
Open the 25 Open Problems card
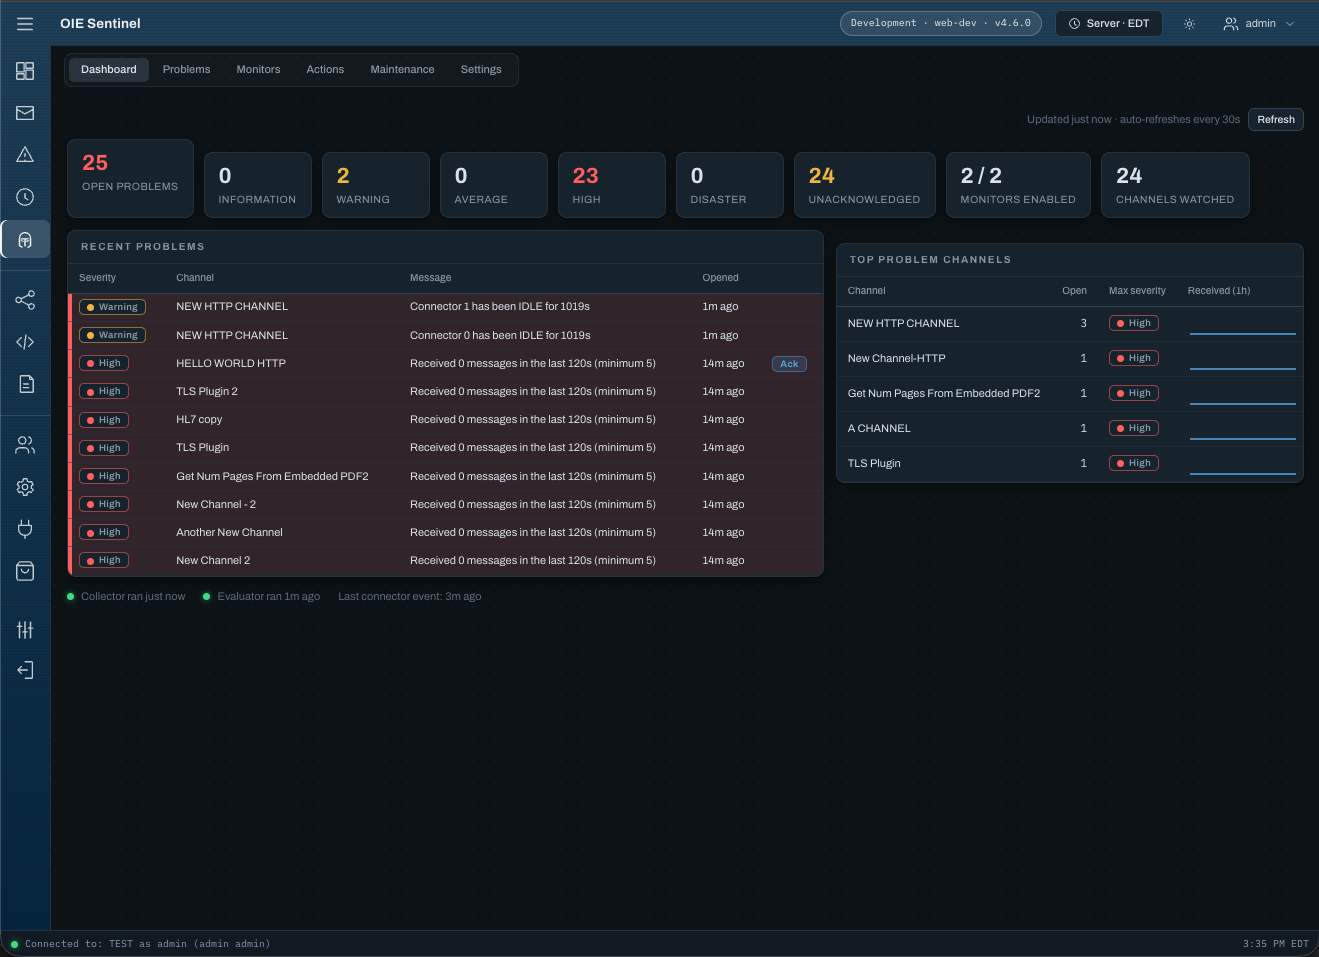click(x=130, y=178)
